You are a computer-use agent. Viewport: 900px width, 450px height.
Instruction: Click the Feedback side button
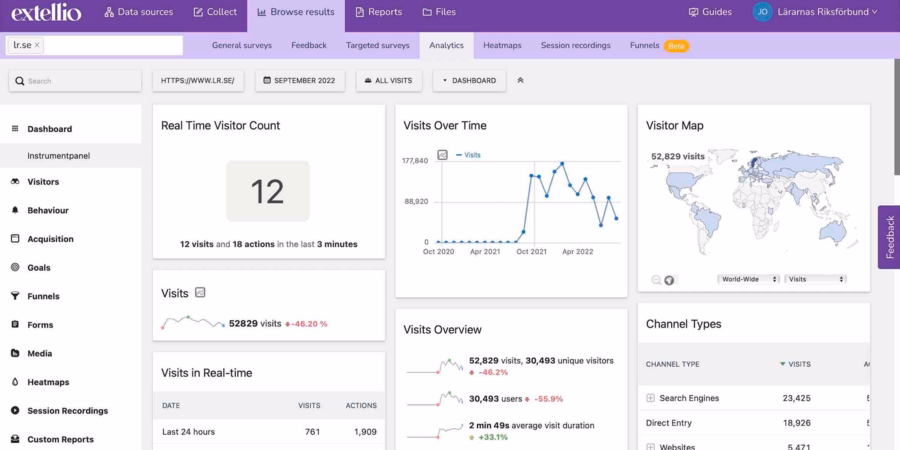click(x=889, y=237)
